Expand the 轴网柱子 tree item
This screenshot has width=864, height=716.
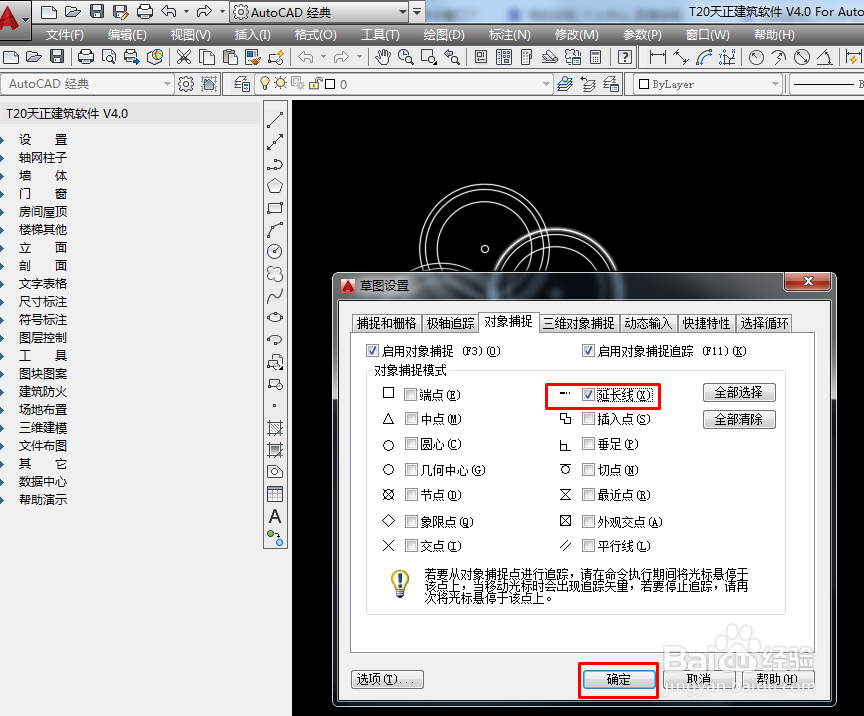tap(42, 158)
